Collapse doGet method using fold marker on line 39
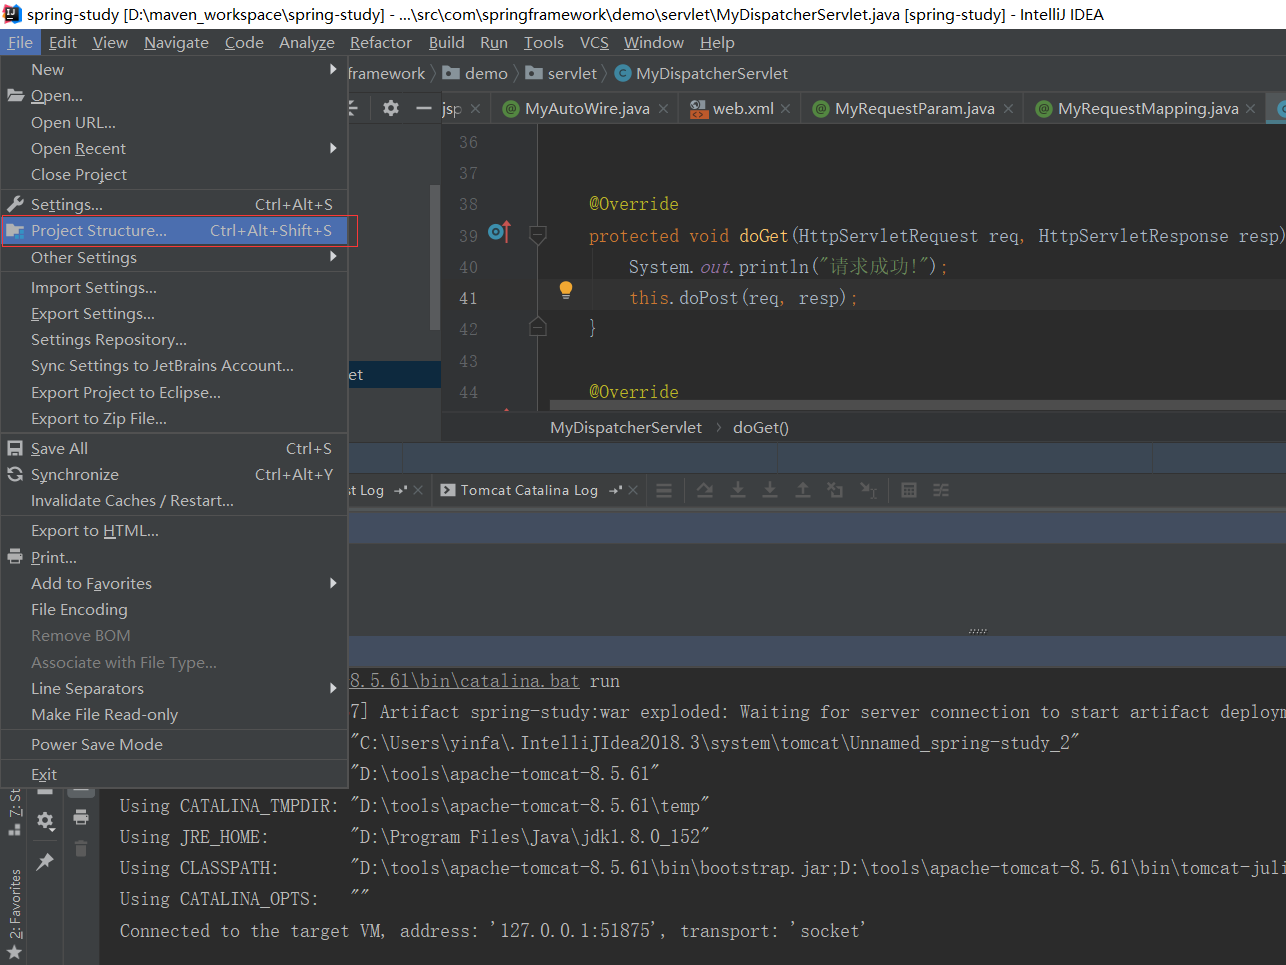Screen dimensions: 1286x965 coord(538,235)
